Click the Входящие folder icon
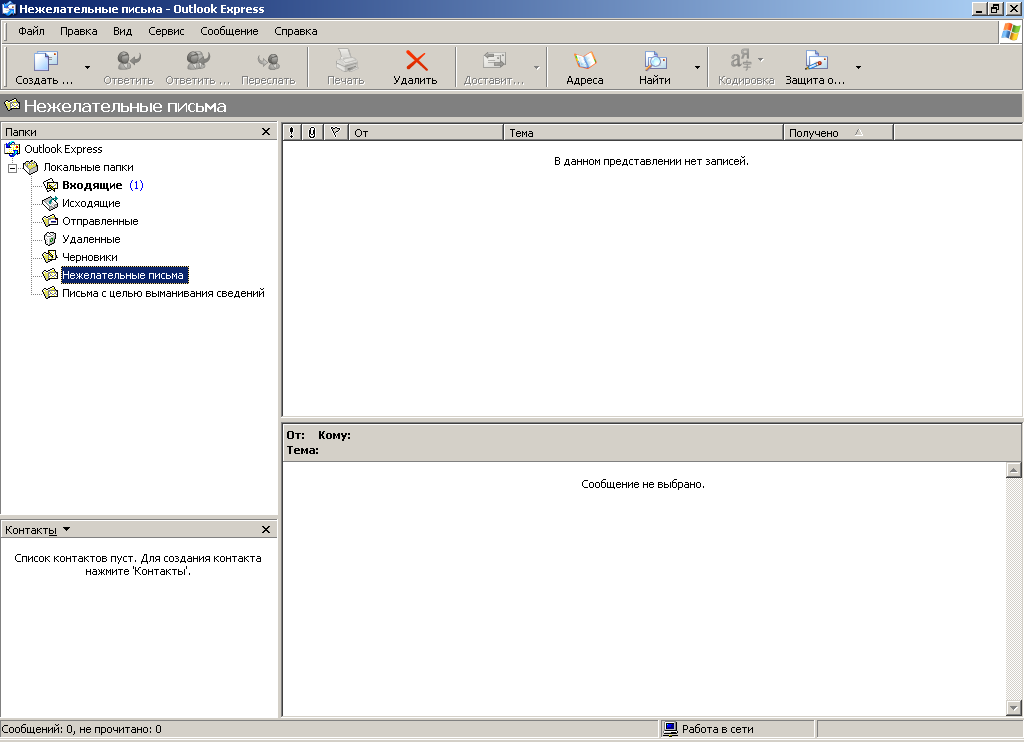This screenshot has width=1024, height=742. pyautogui.click(x=50, y=185)
